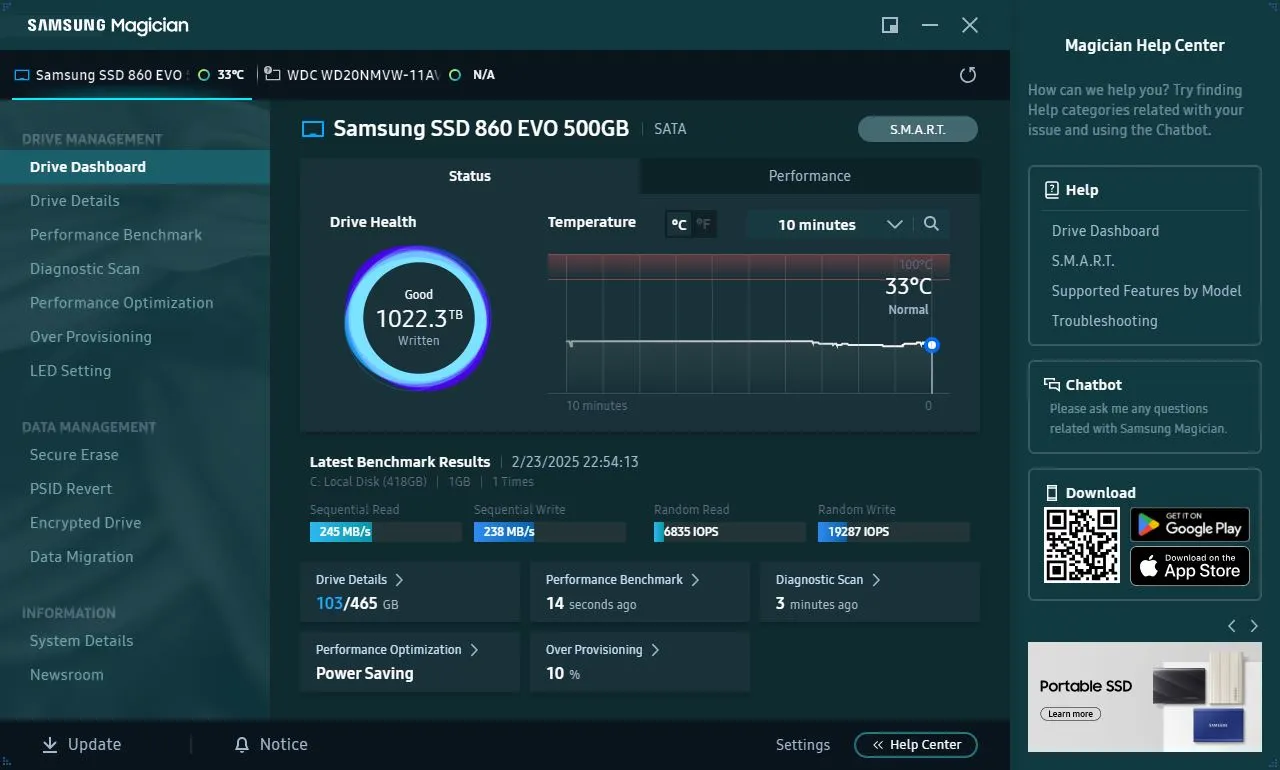The image size is (1280, 770).
Task: Click the temperature graph magnifier icon
Action: click(931, 224)
